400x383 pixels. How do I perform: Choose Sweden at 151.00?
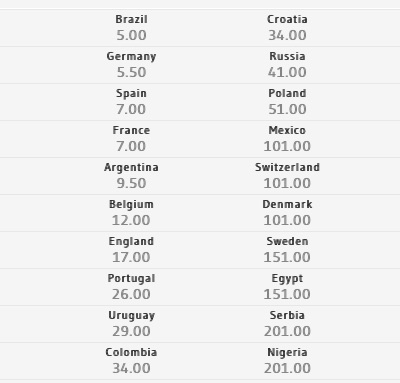[287, 250]
